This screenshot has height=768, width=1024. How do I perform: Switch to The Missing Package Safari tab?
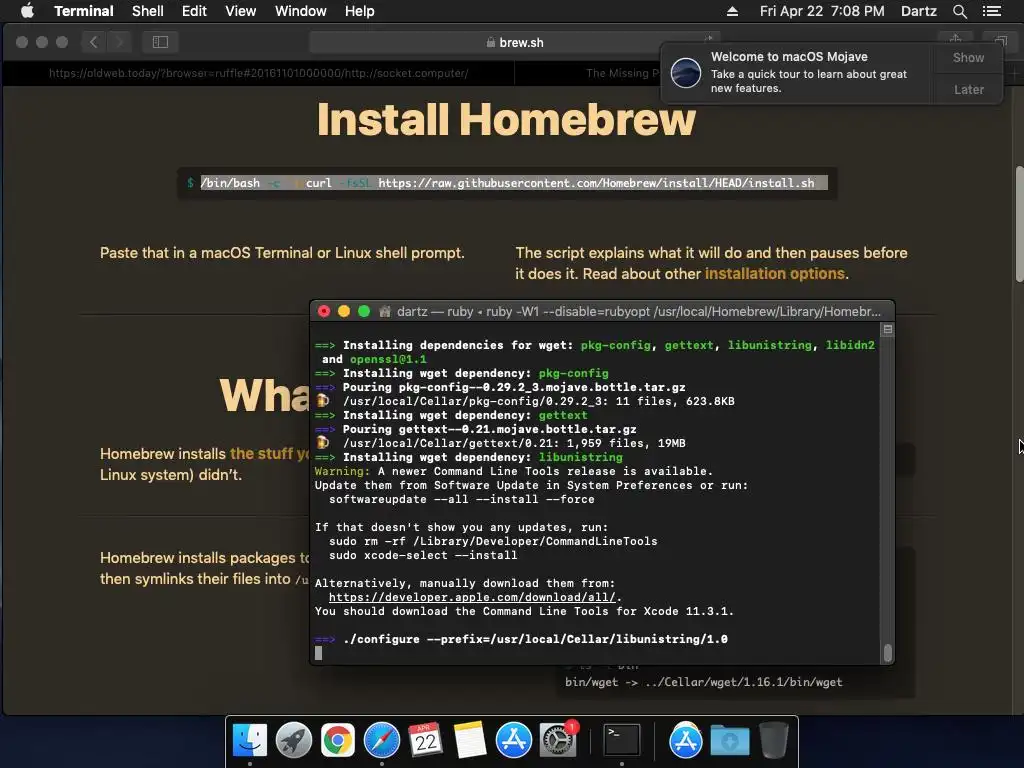622,73
